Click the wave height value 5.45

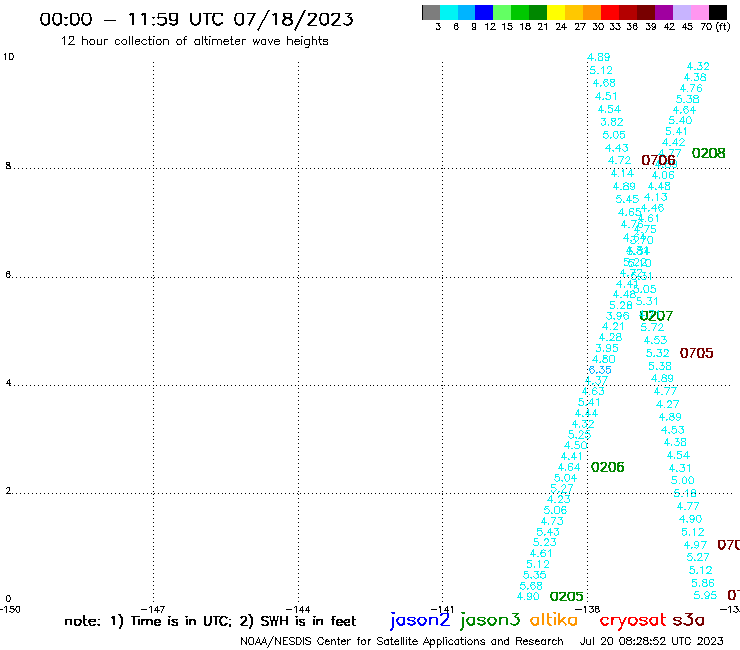[x=627, y=199]
